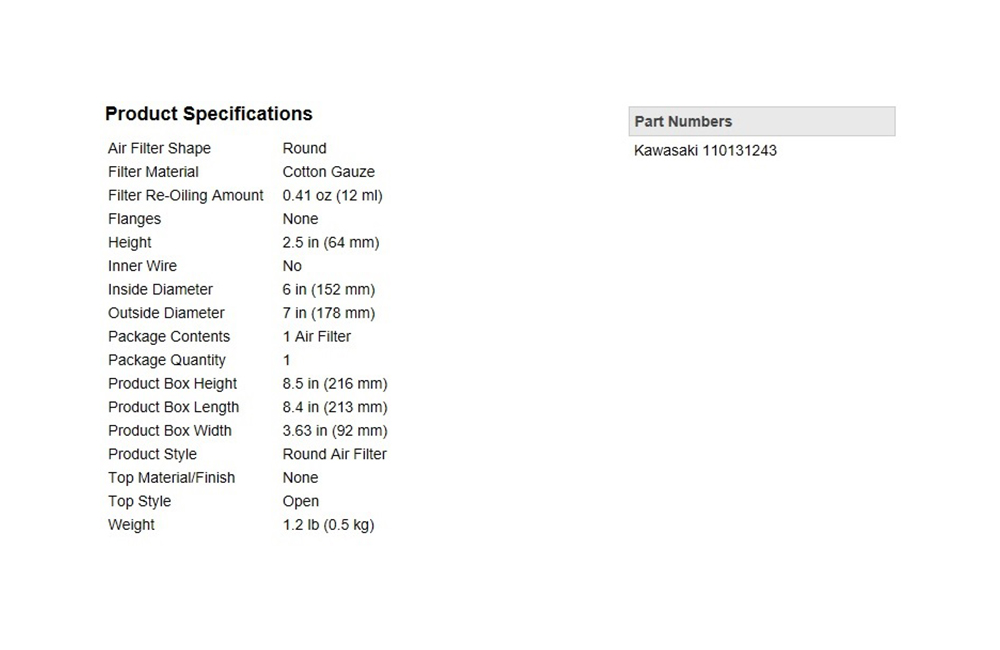Image resolution: width=1000 pixels, height=650 pixels.
Task: Select the Inner Wire label
Action: click(142, 266)
